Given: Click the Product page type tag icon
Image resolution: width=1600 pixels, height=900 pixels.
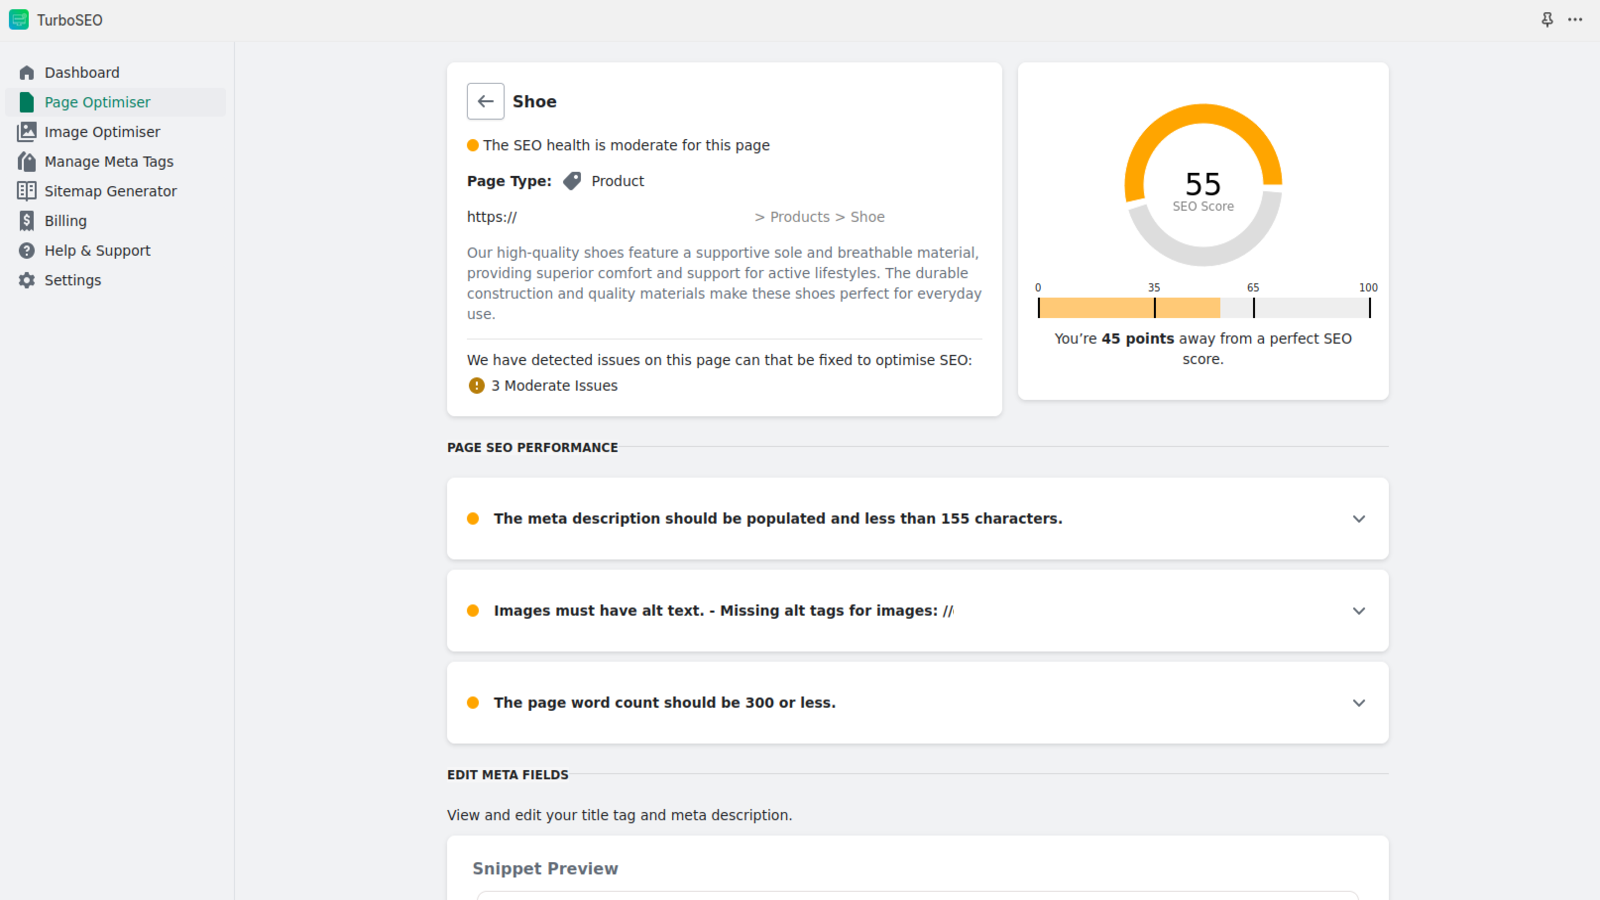Looking at the screenshot, I should point(572,181).
